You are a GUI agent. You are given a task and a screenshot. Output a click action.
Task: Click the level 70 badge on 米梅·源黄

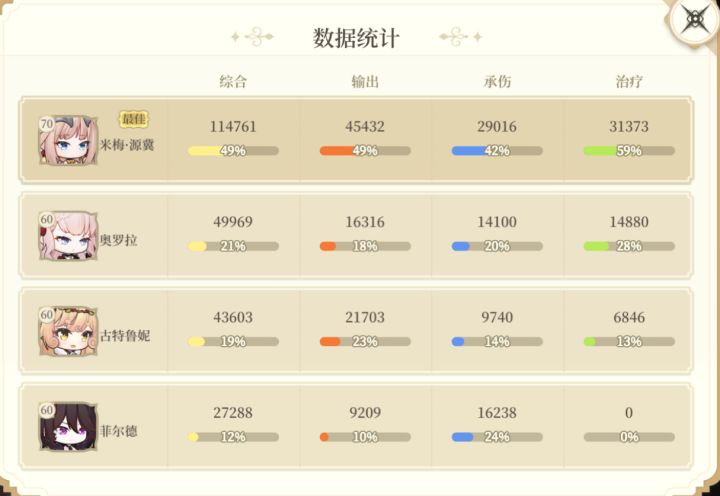click(47, 124)
